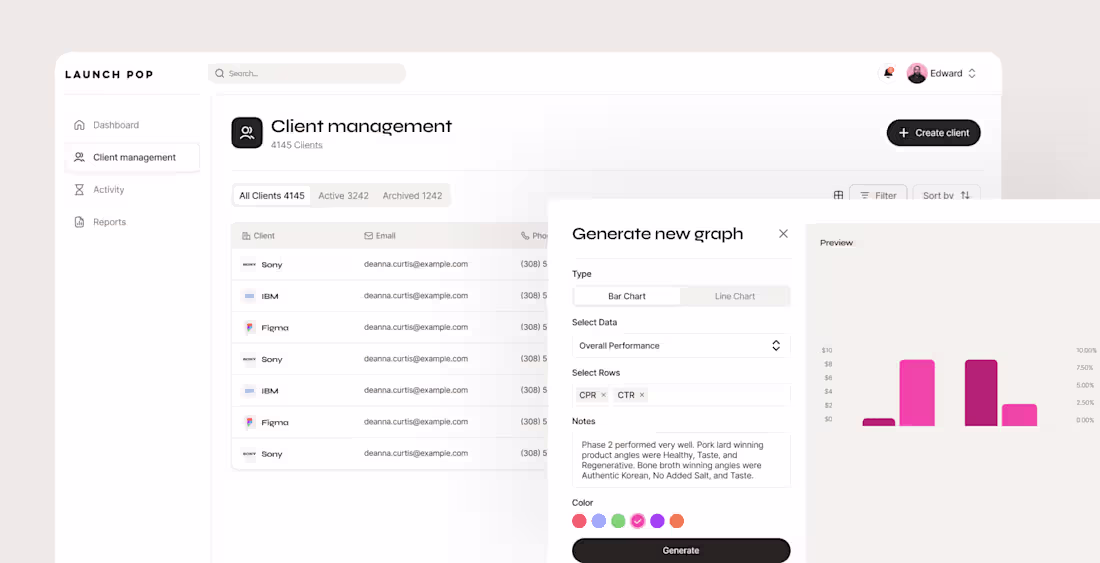Select the Line Chart type
Image resolution: width=1100 pixels, height=563 pixels.
pos(735,296)
